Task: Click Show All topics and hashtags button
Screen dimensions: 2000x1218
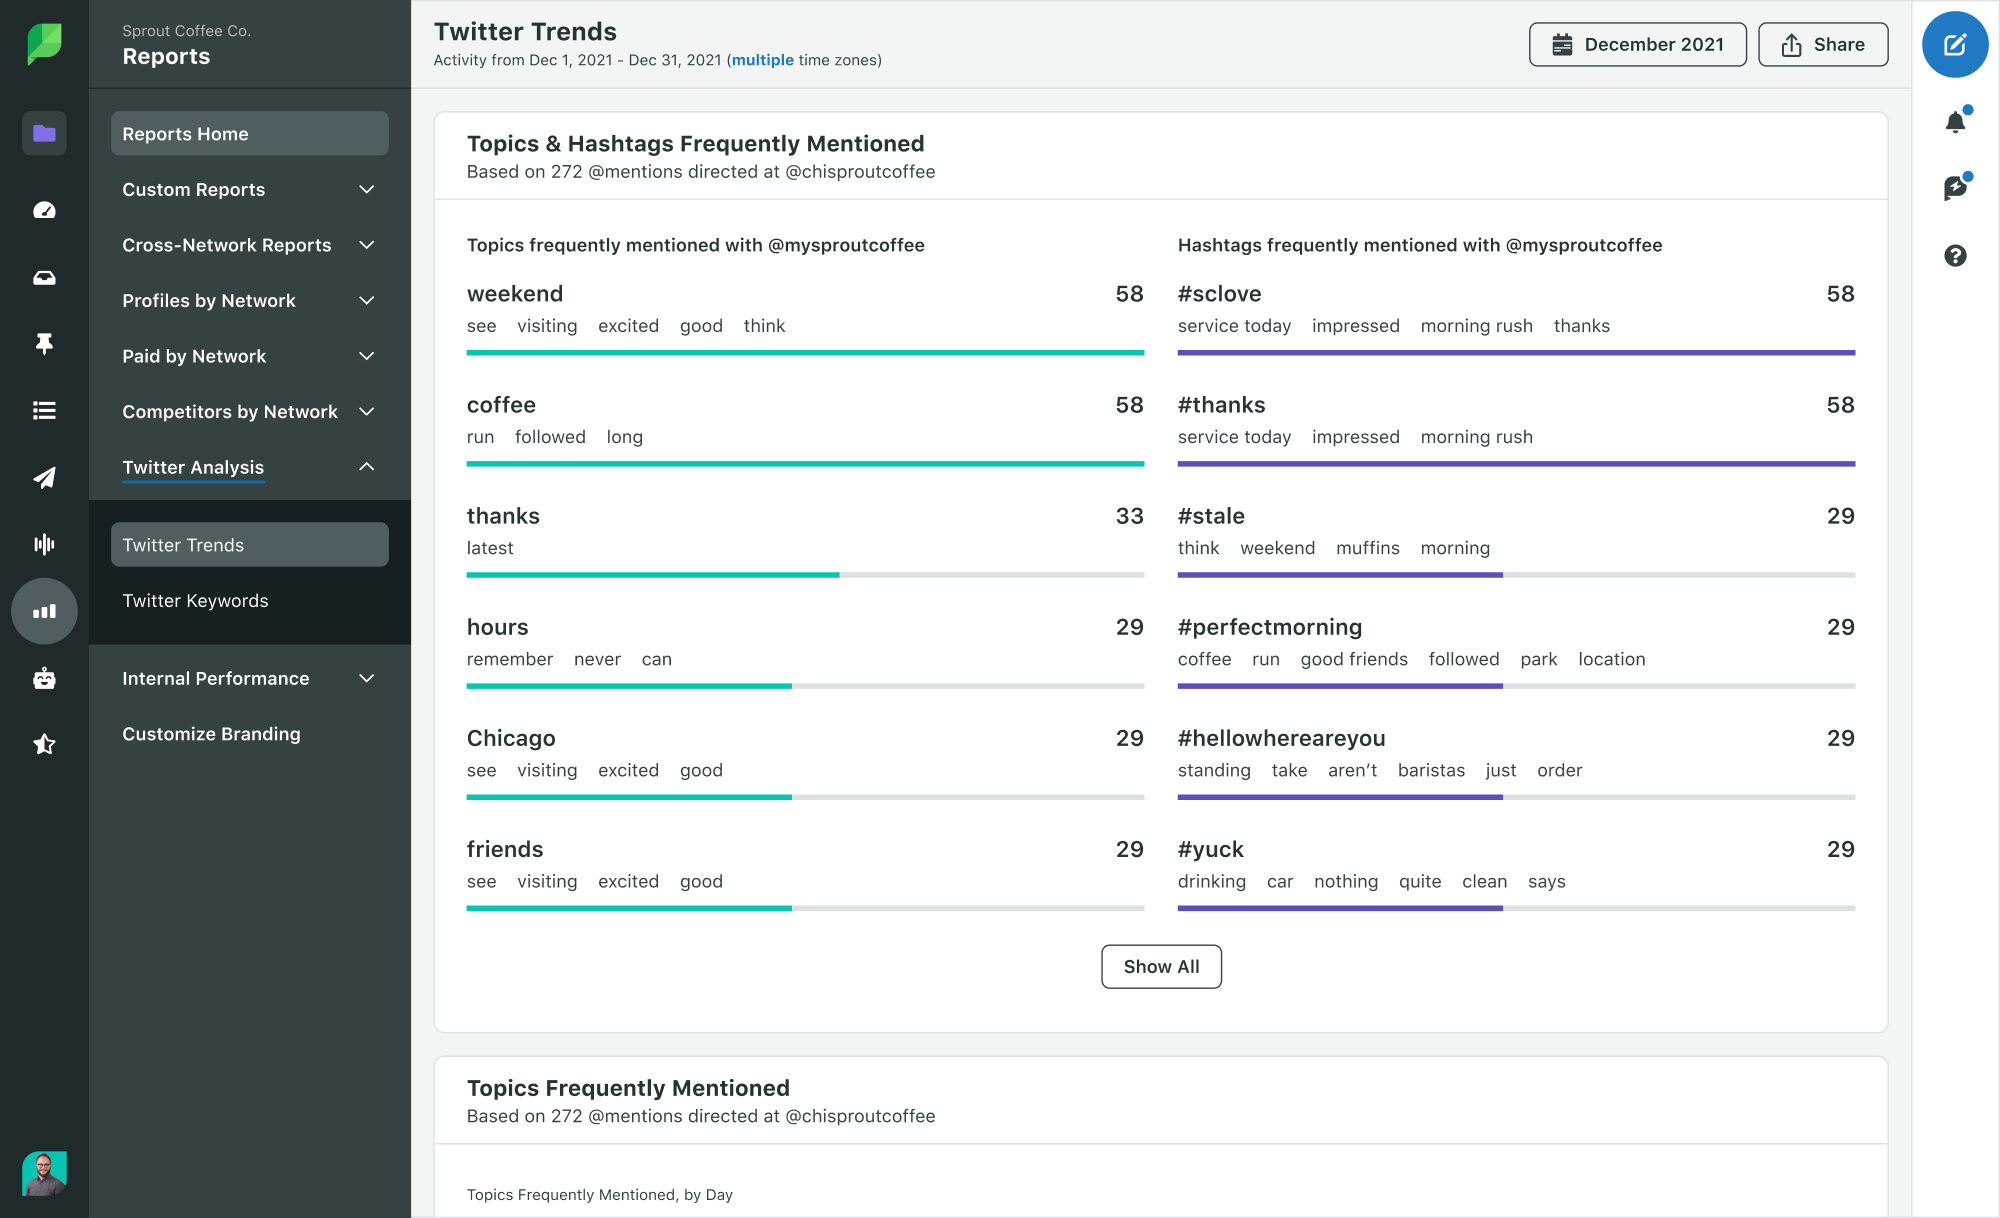Action: (1160, 967)
